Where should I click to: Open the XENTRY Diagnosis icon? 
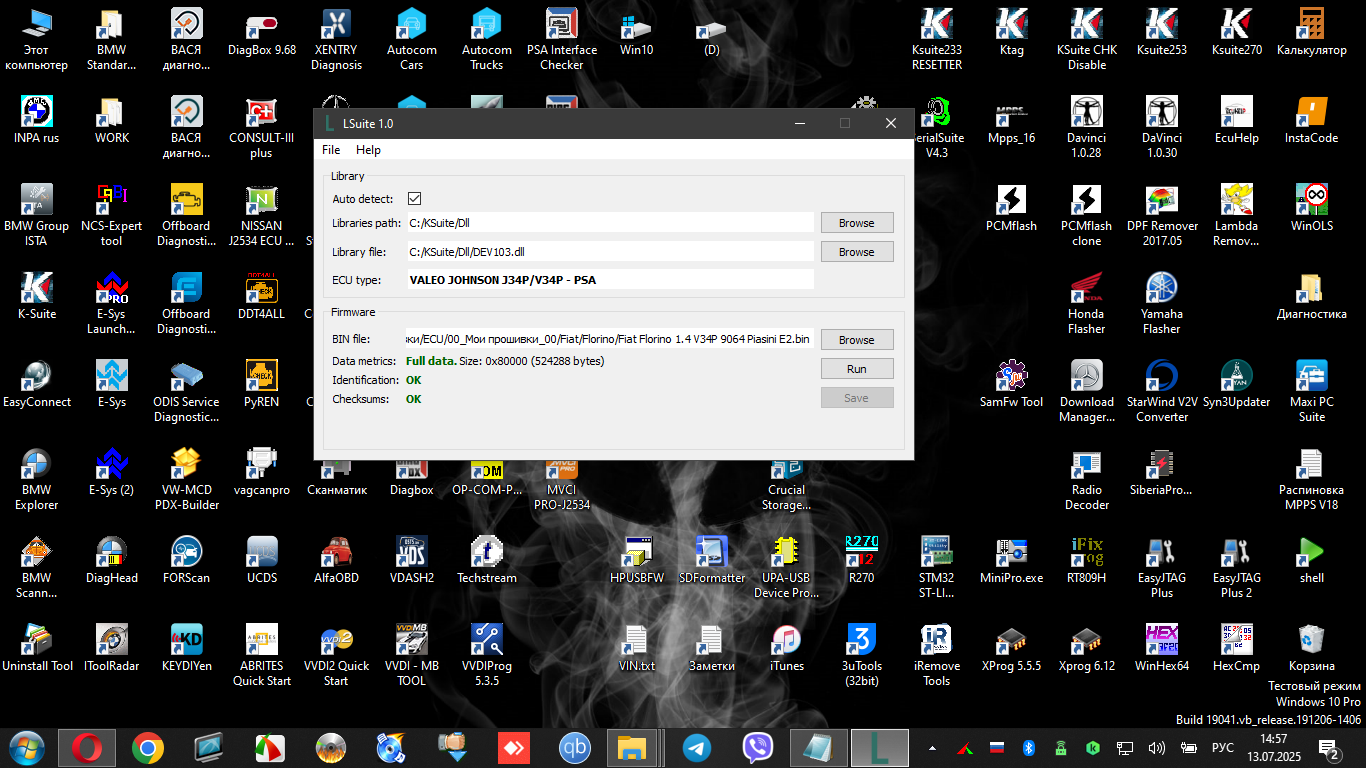(x=337, y=40)
